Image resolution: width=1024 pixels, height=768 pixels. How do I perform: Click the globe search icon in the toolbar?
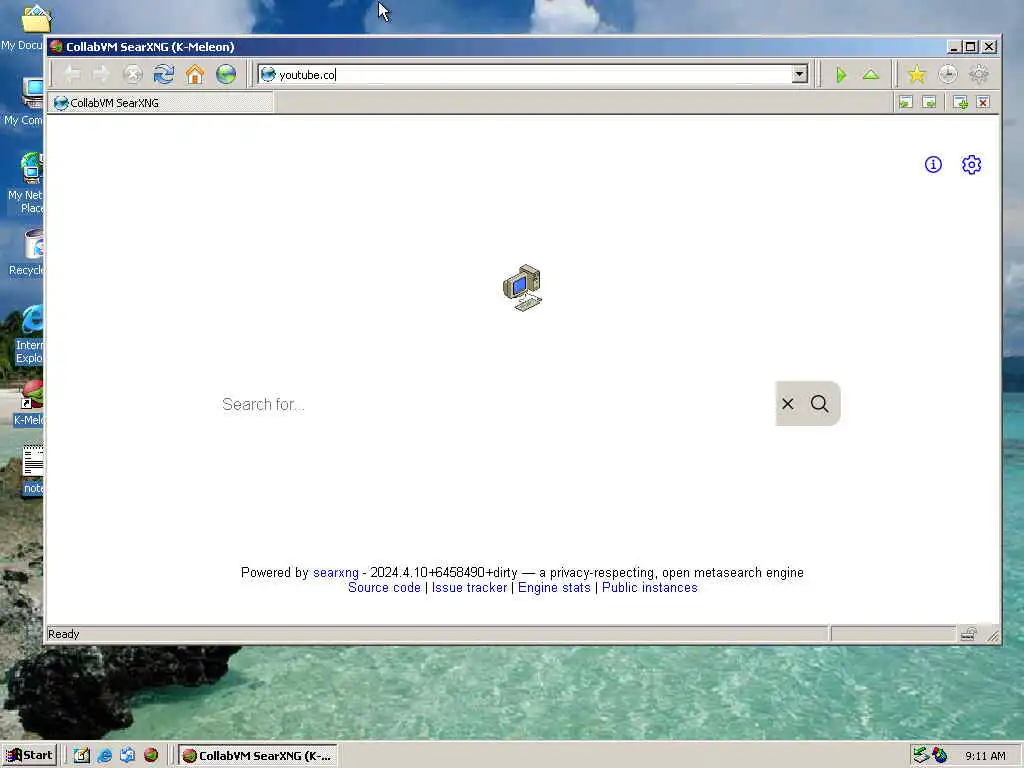click(x=226, y=74)
